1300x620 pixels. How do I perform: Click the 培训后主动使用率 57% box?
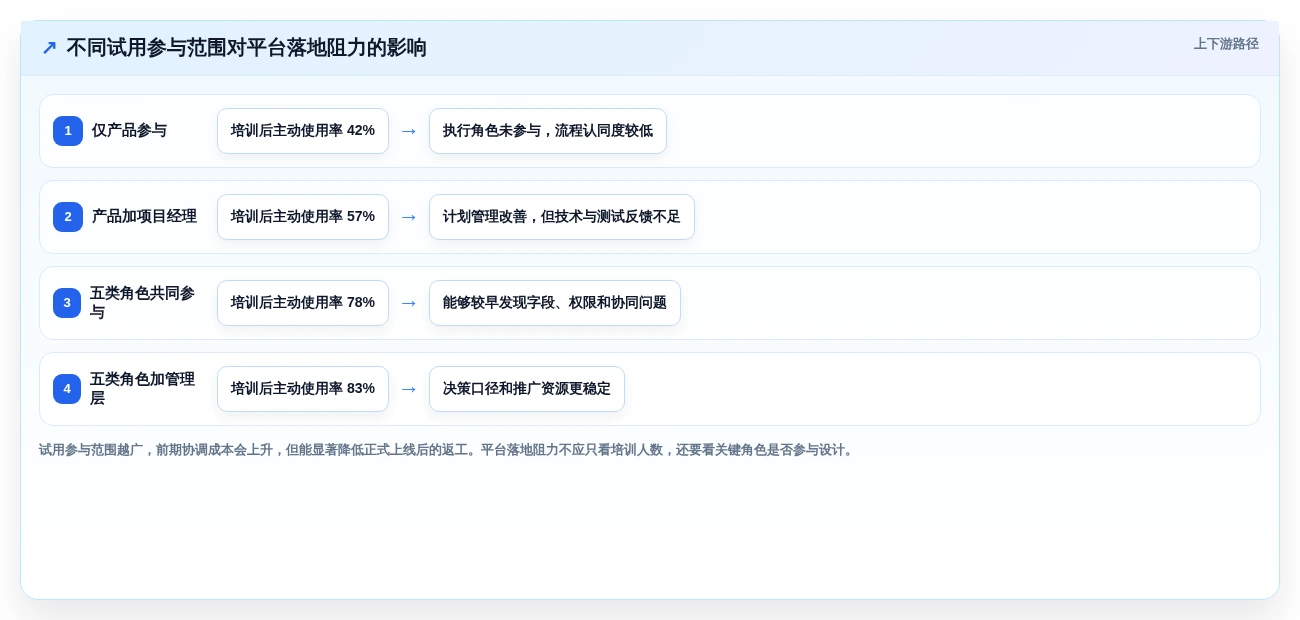pos(303,217)
